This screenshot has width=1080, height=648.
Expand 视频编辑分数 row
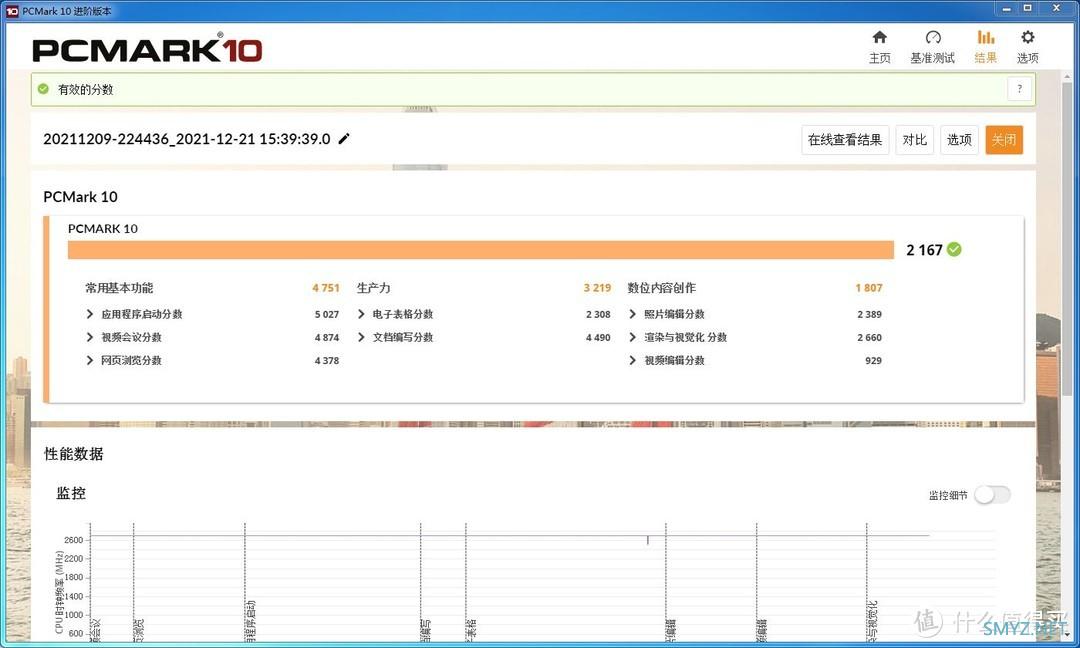pos(632,360)
